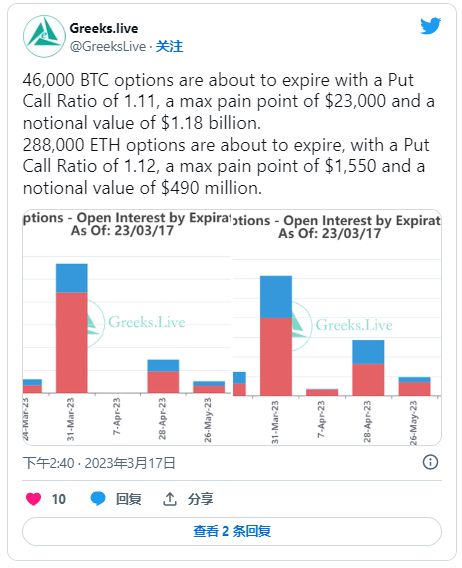Open the left BTC open interest chart
The image size is (462, 568).
(127, 327)
